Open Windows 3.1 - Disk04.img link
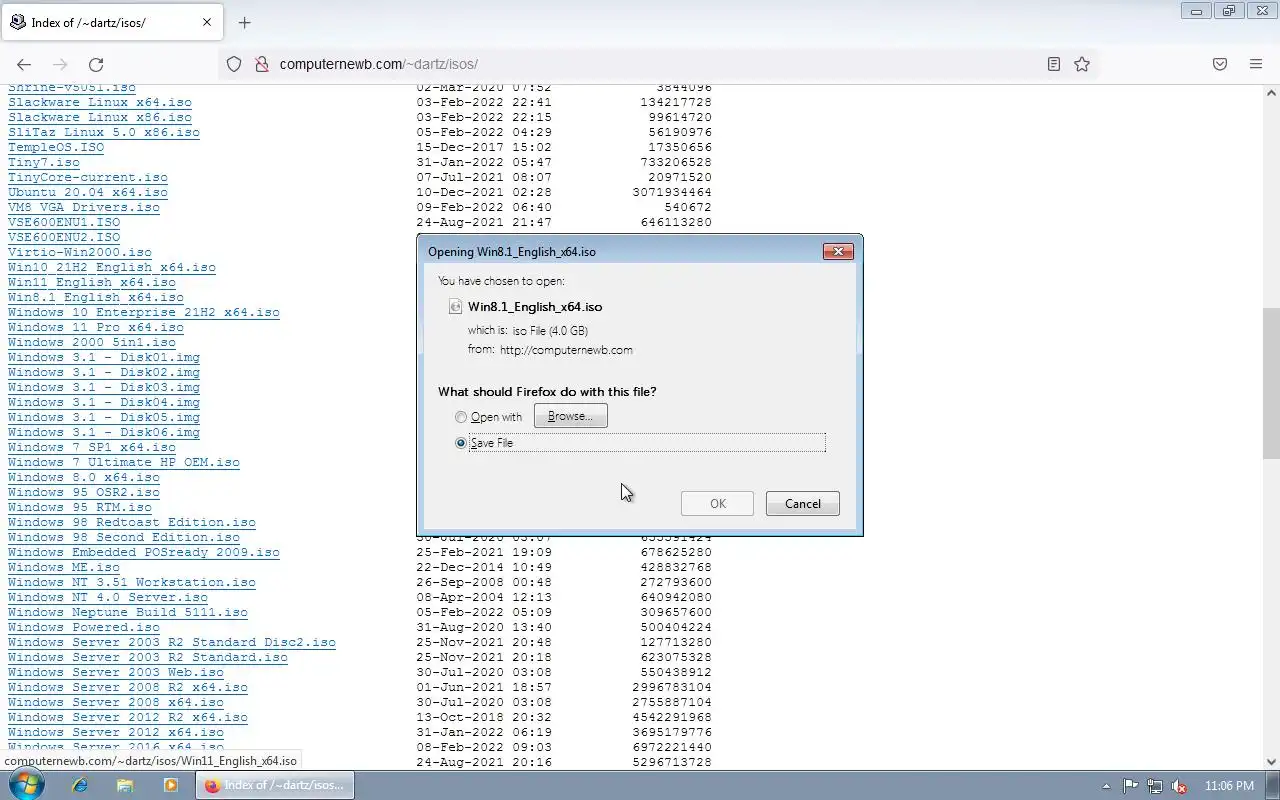 coord(104,402)
